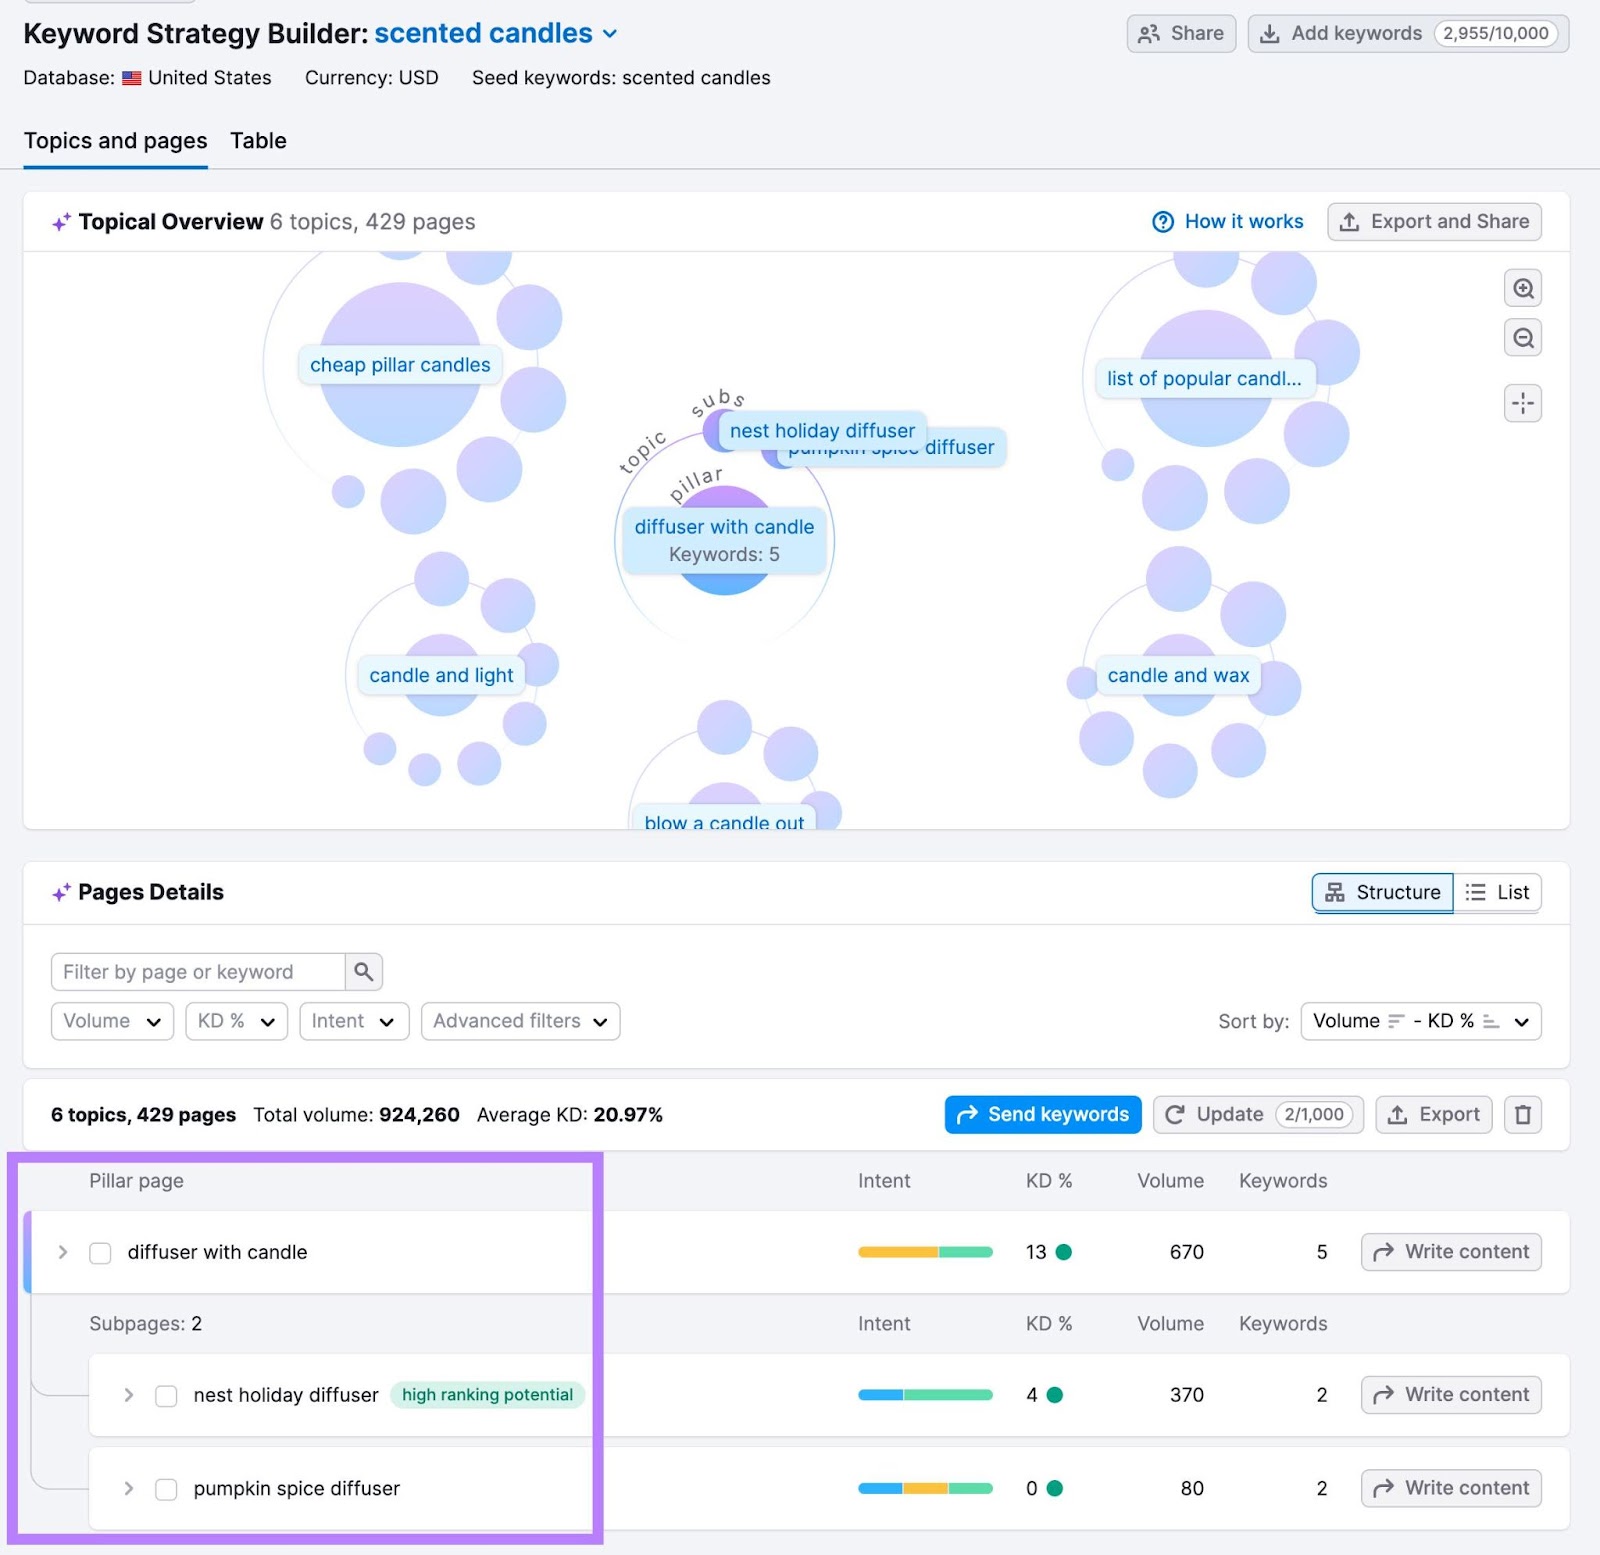Screen dimensions: 1600x1555
Task: Select the Topics and pages tab
Action: tap(115, 140)
